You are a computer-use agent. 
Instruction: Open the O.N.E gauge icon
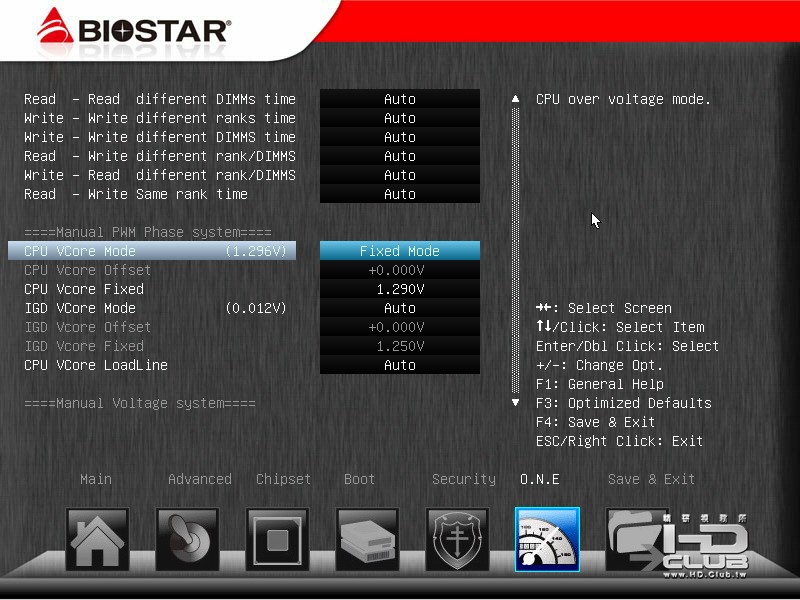click(x=547, y=539)
